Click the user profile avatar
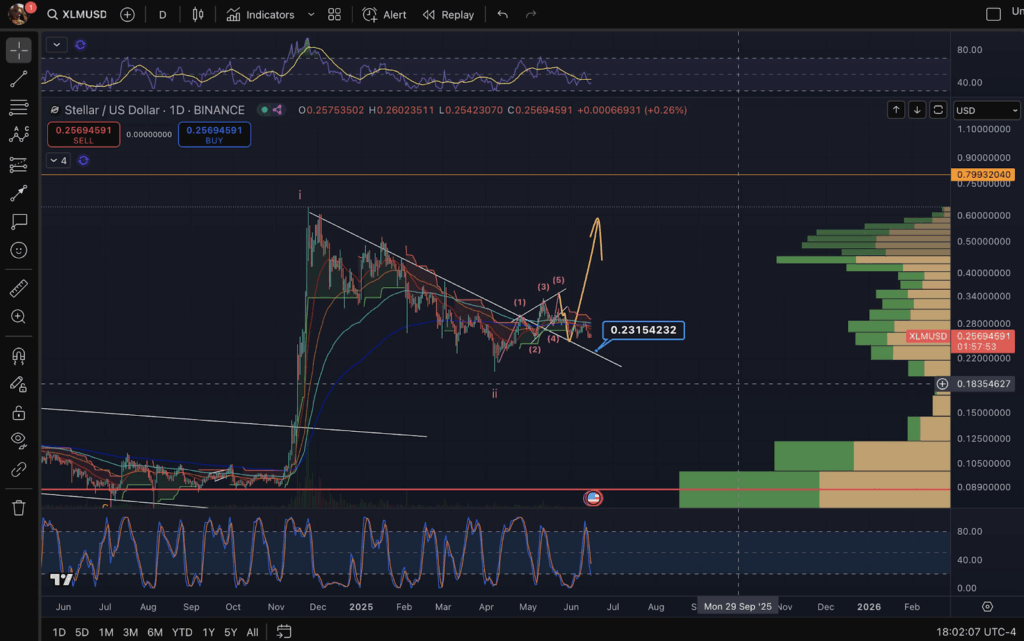Screen dimensions: 1024x641 coord(18,13)
